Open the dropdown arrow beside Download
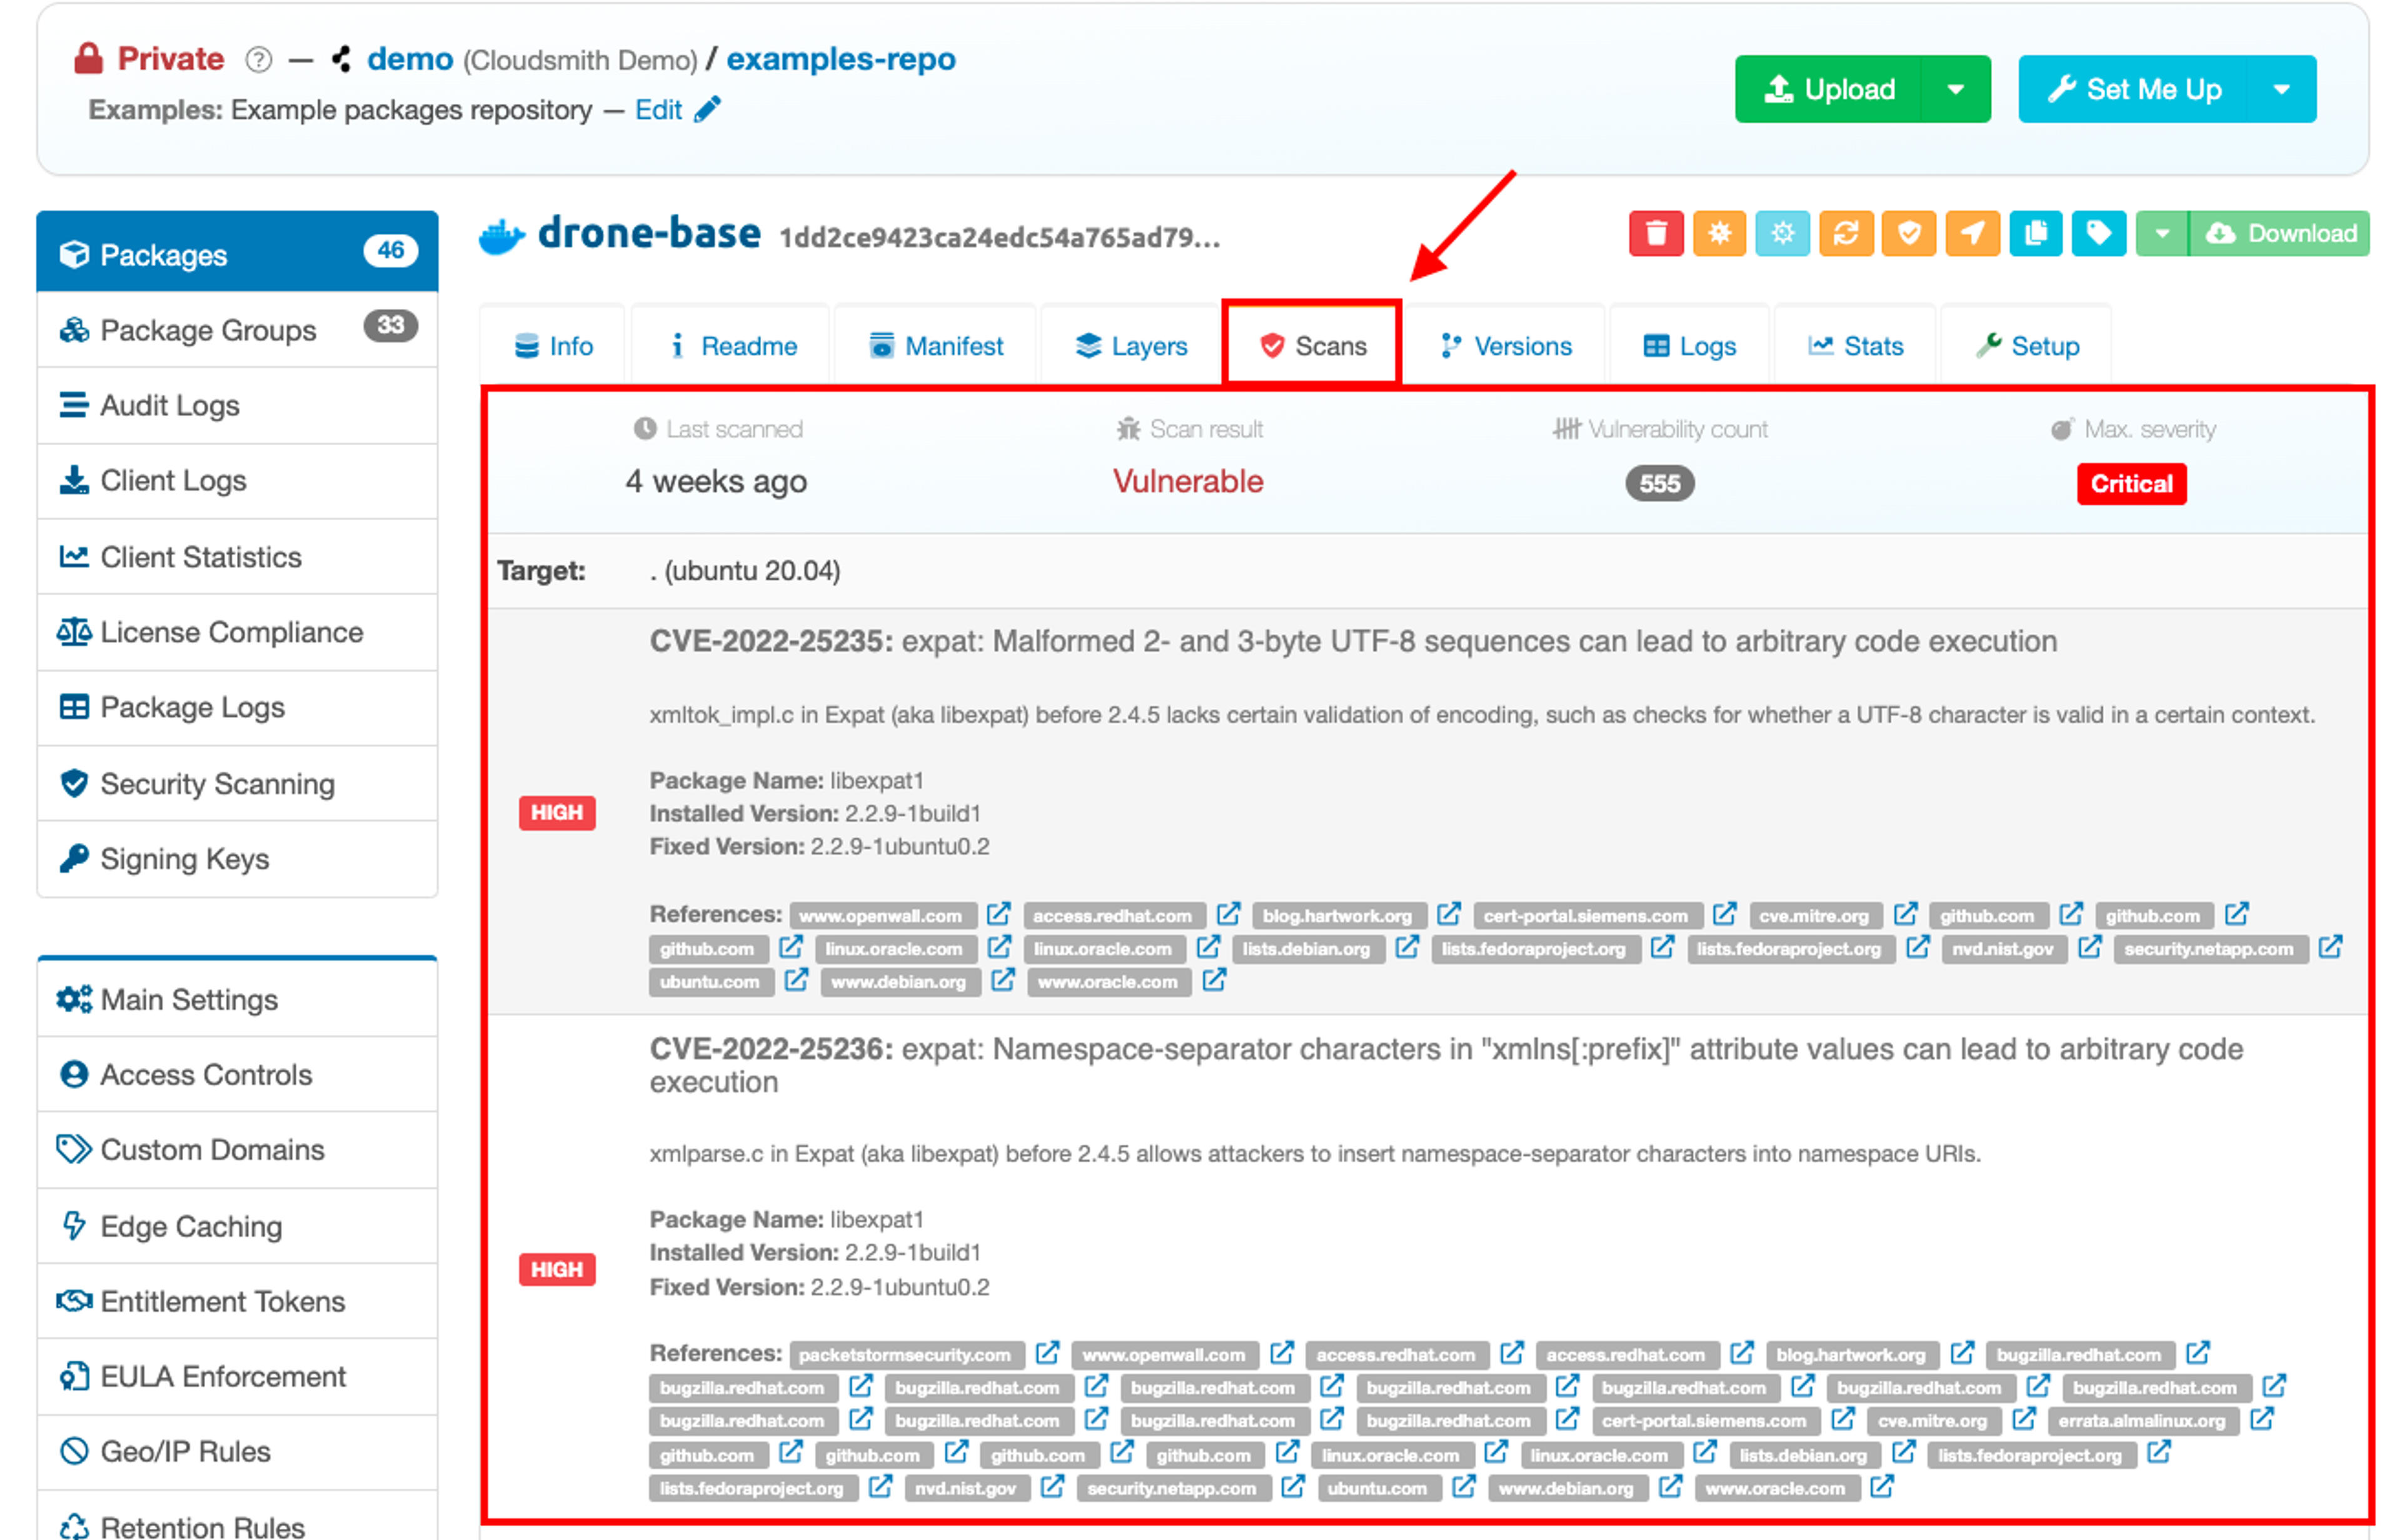 (2161, 234)
